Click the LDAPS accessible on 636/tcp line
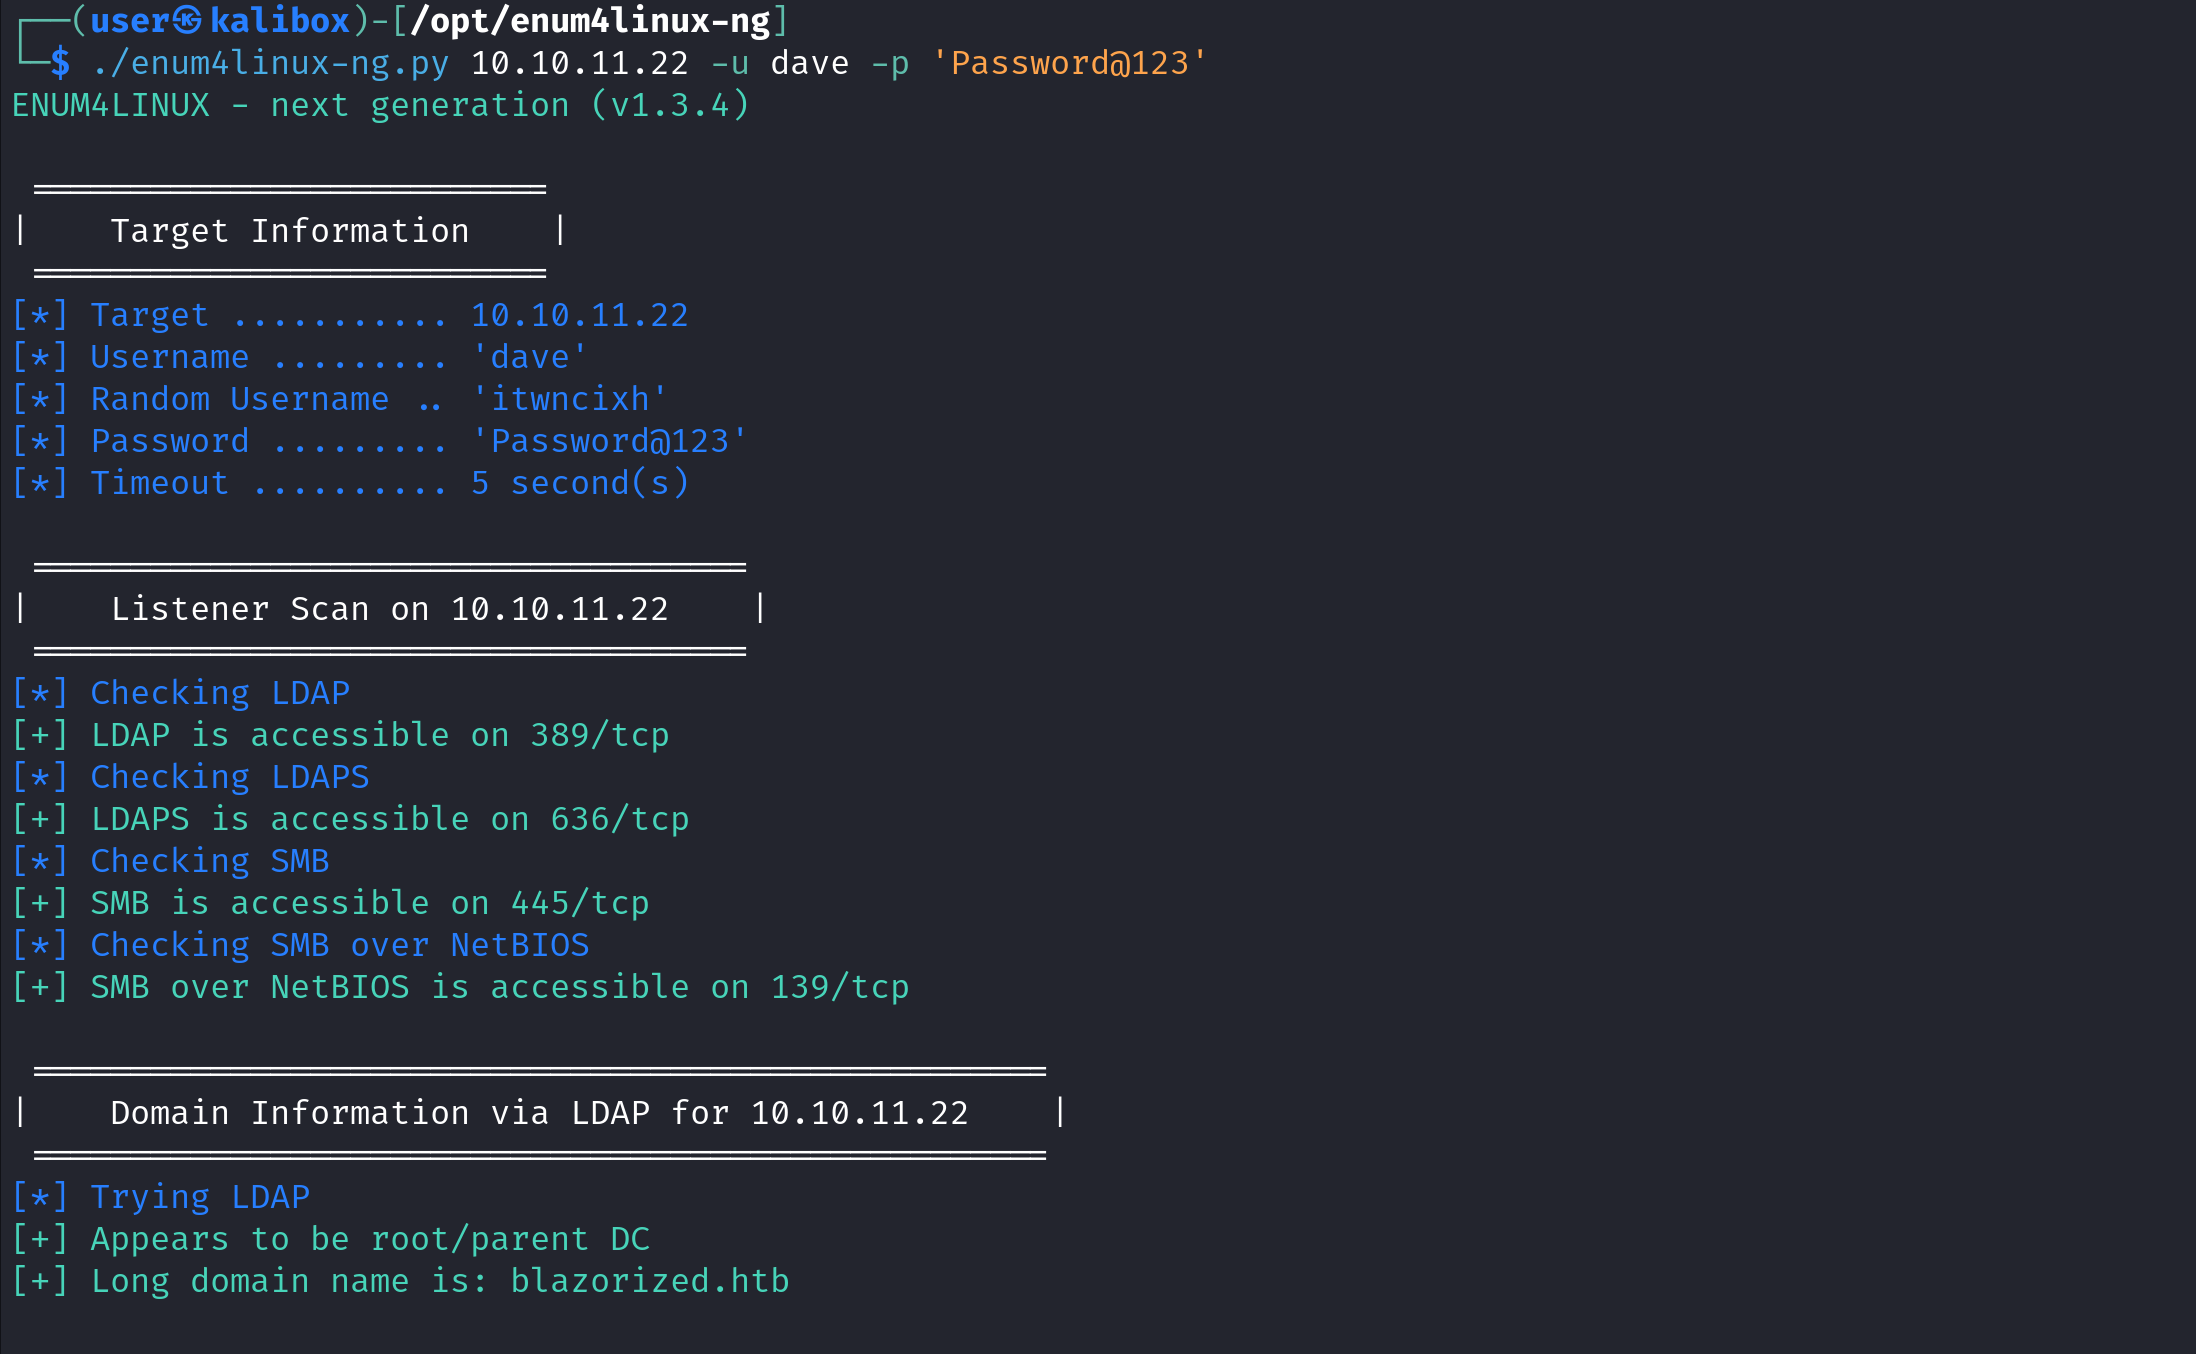This screenshot has height=1354, width=2196. coord(389,819)
